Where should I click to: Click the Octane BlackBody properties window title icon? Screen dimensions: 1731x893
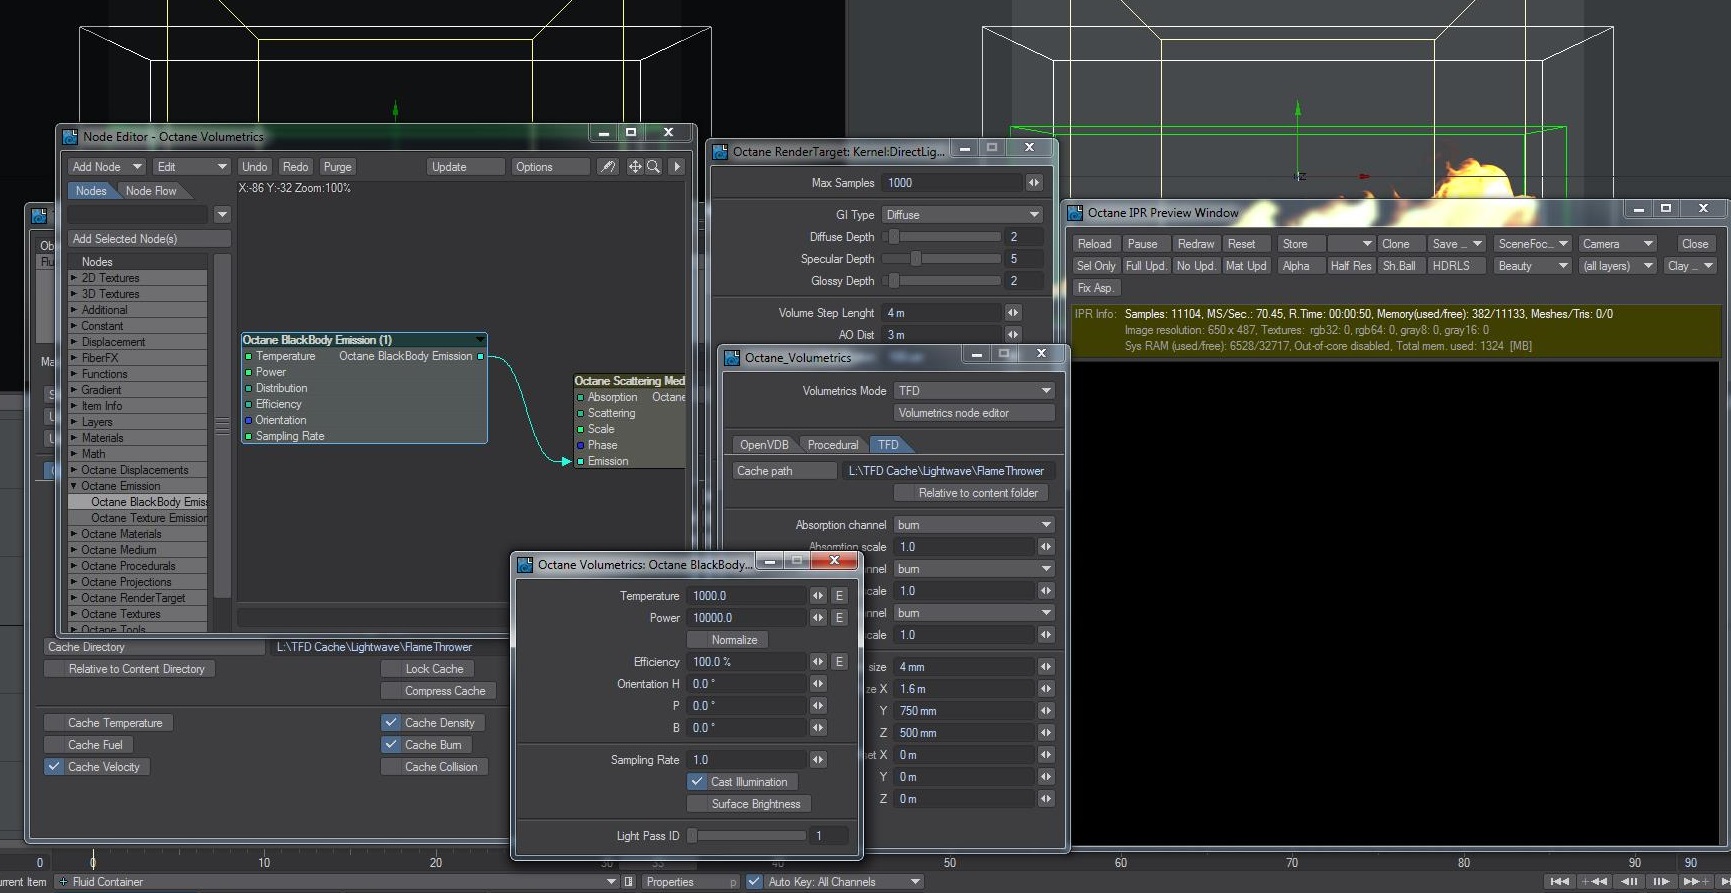525,565
